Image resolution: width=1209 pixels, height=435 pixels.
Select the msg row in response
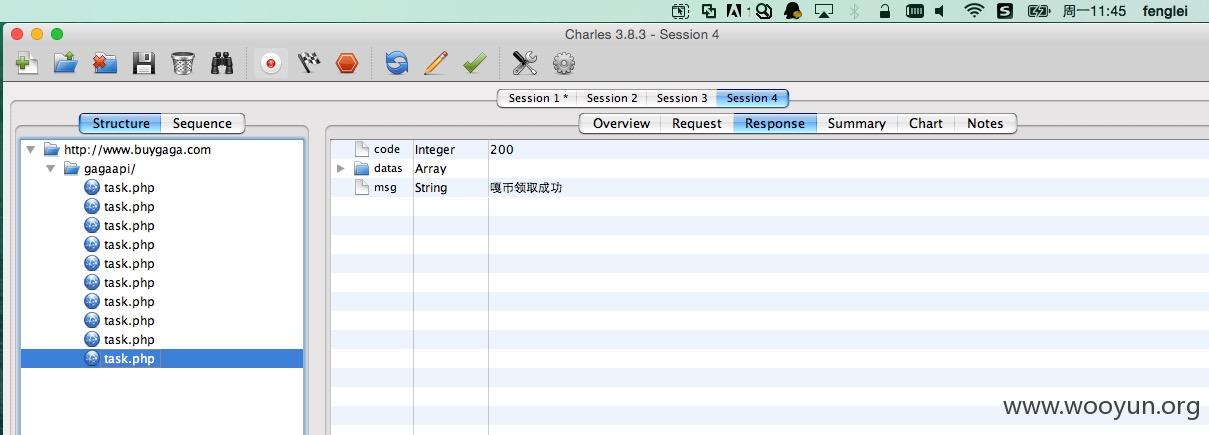coord(769,188)
